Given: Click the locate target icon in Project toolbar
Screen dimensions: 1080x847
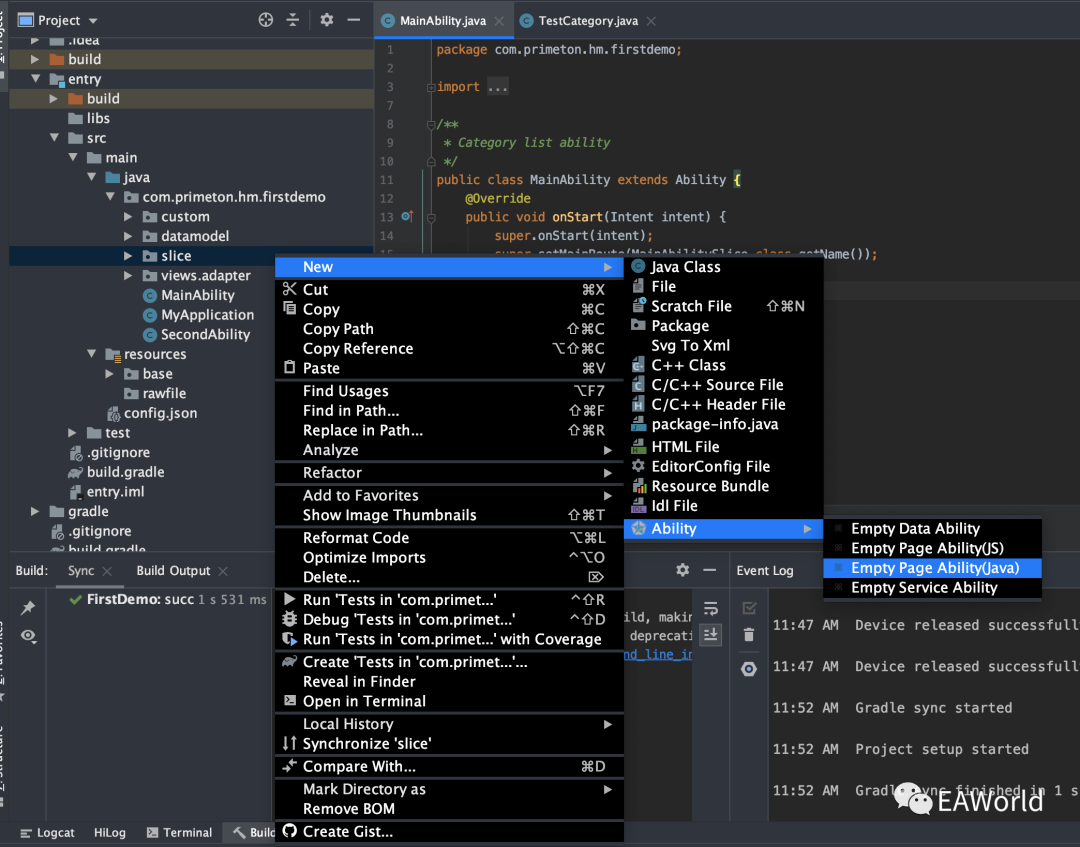Looking at the screenshot, I should pos(265,20).
